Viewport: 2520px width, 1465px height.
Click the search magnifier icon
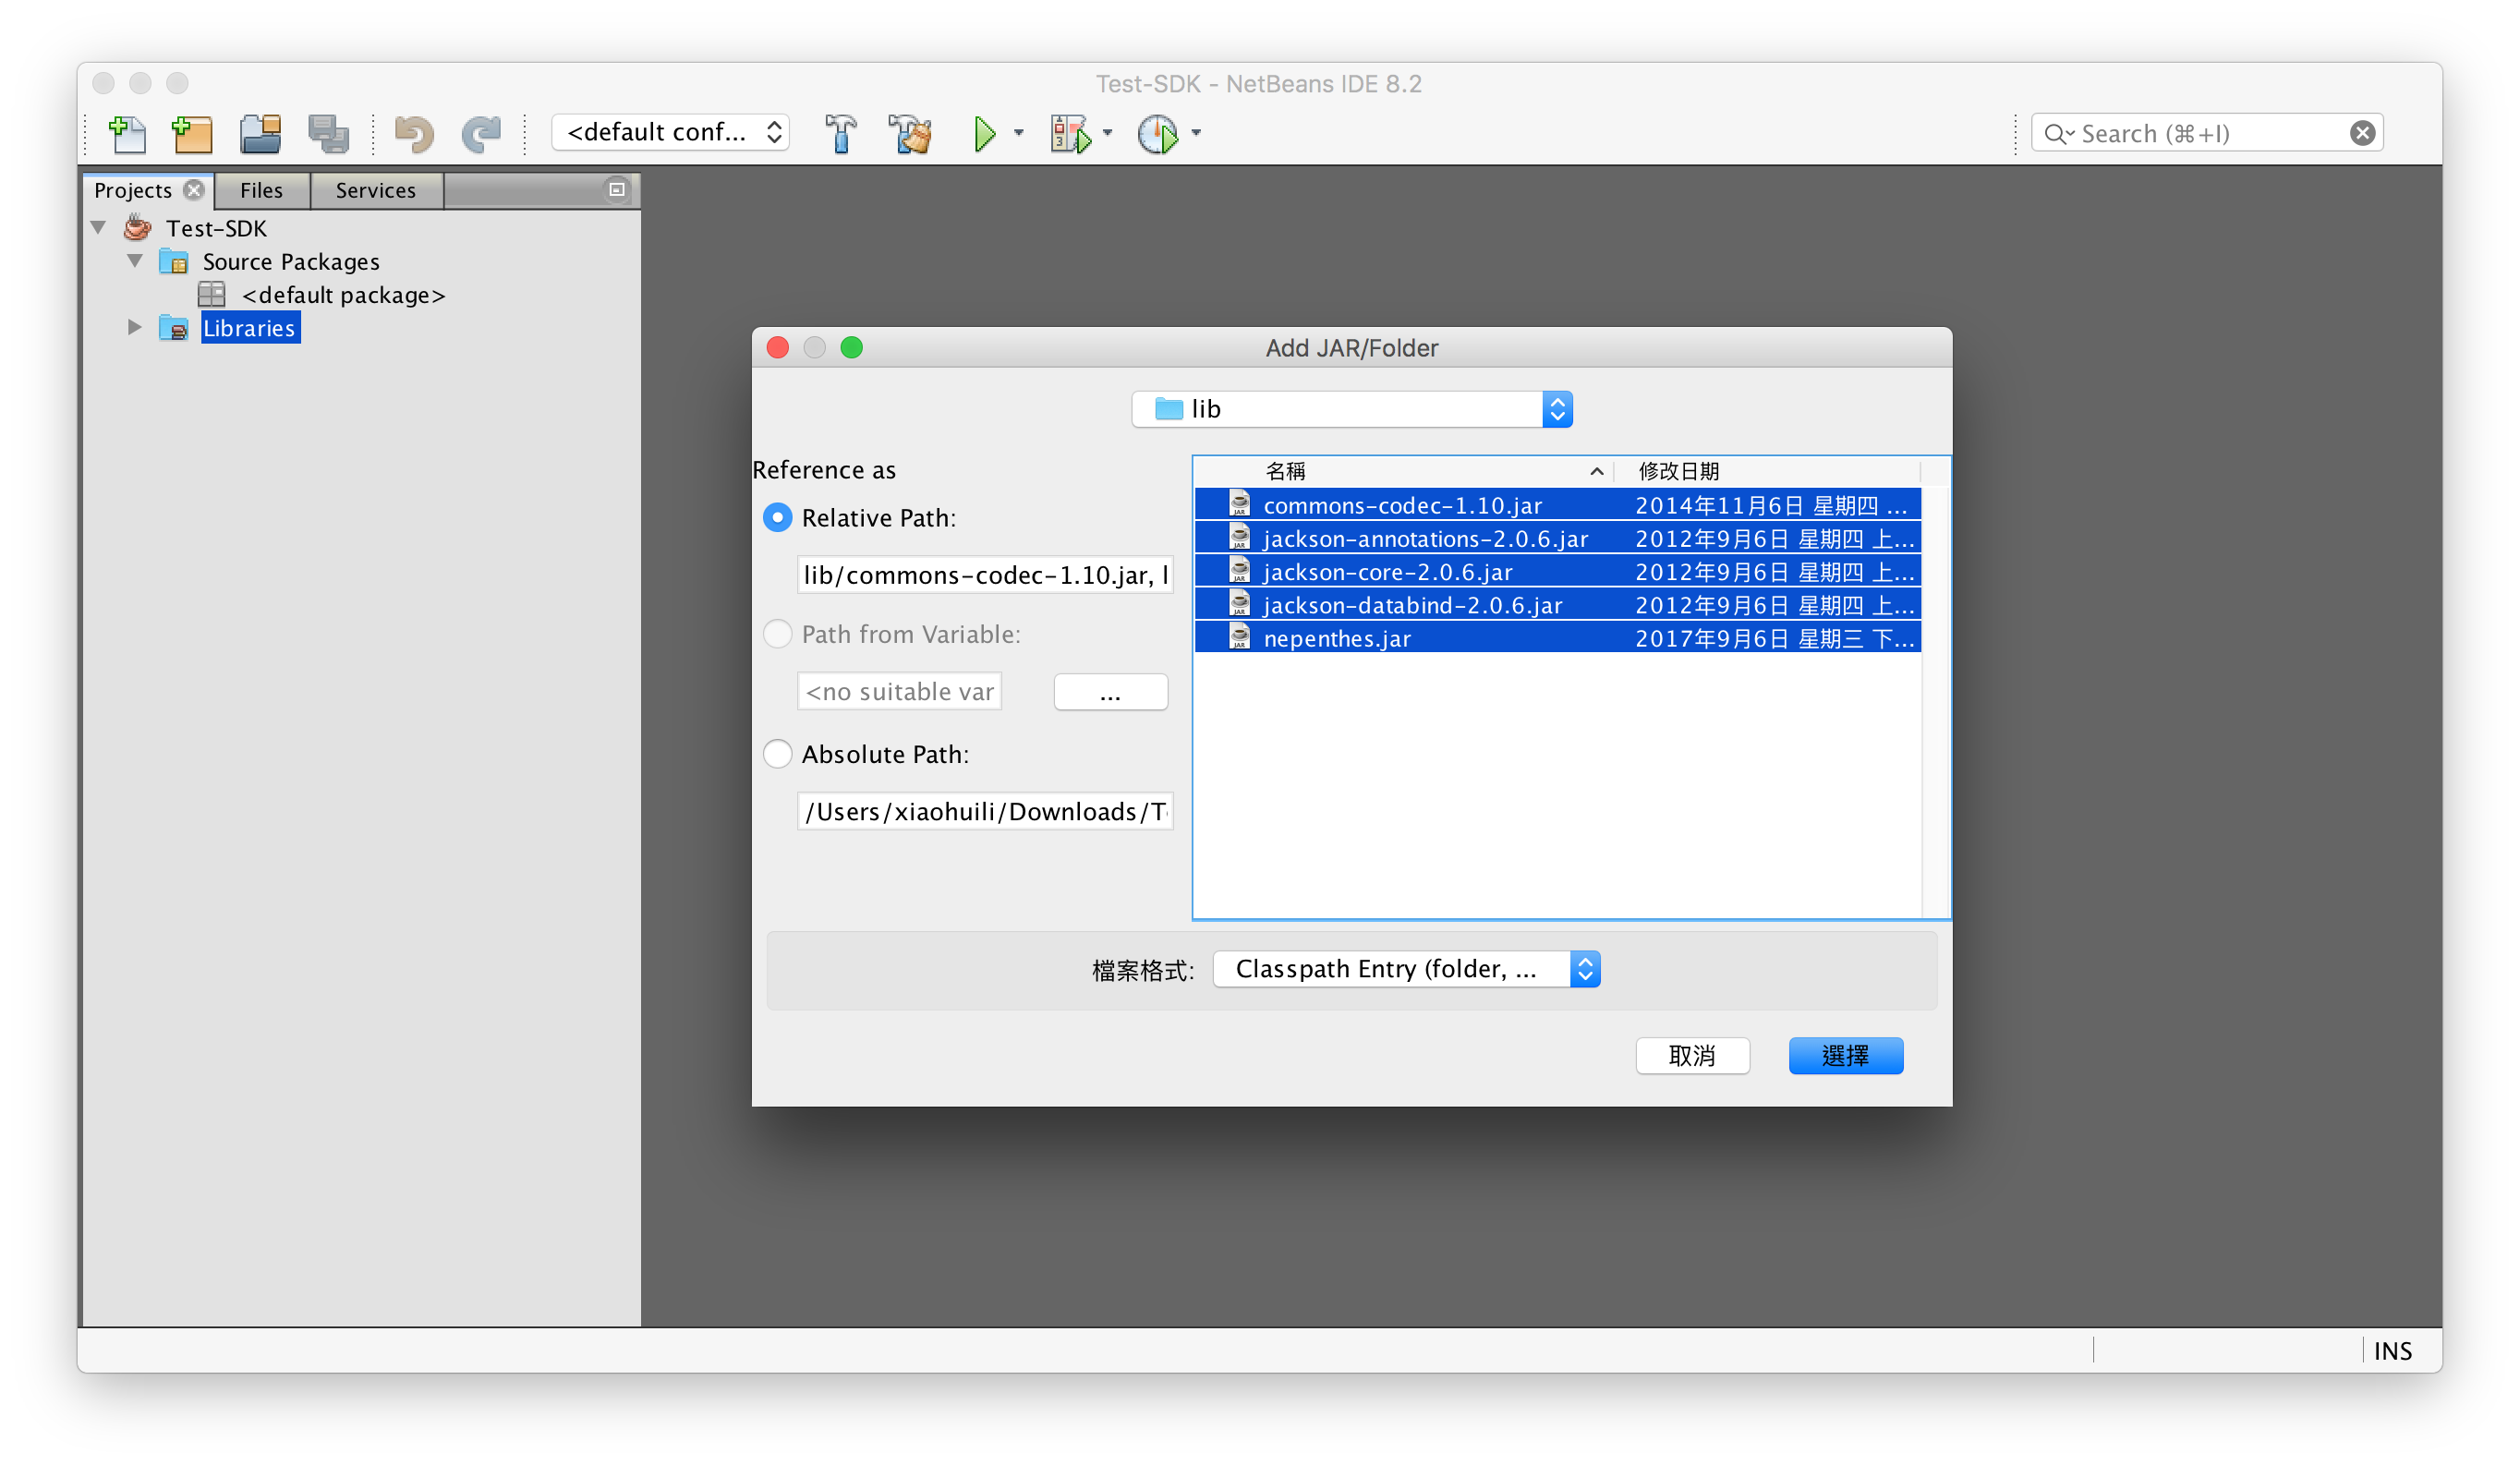click(x=2056, y=133)
